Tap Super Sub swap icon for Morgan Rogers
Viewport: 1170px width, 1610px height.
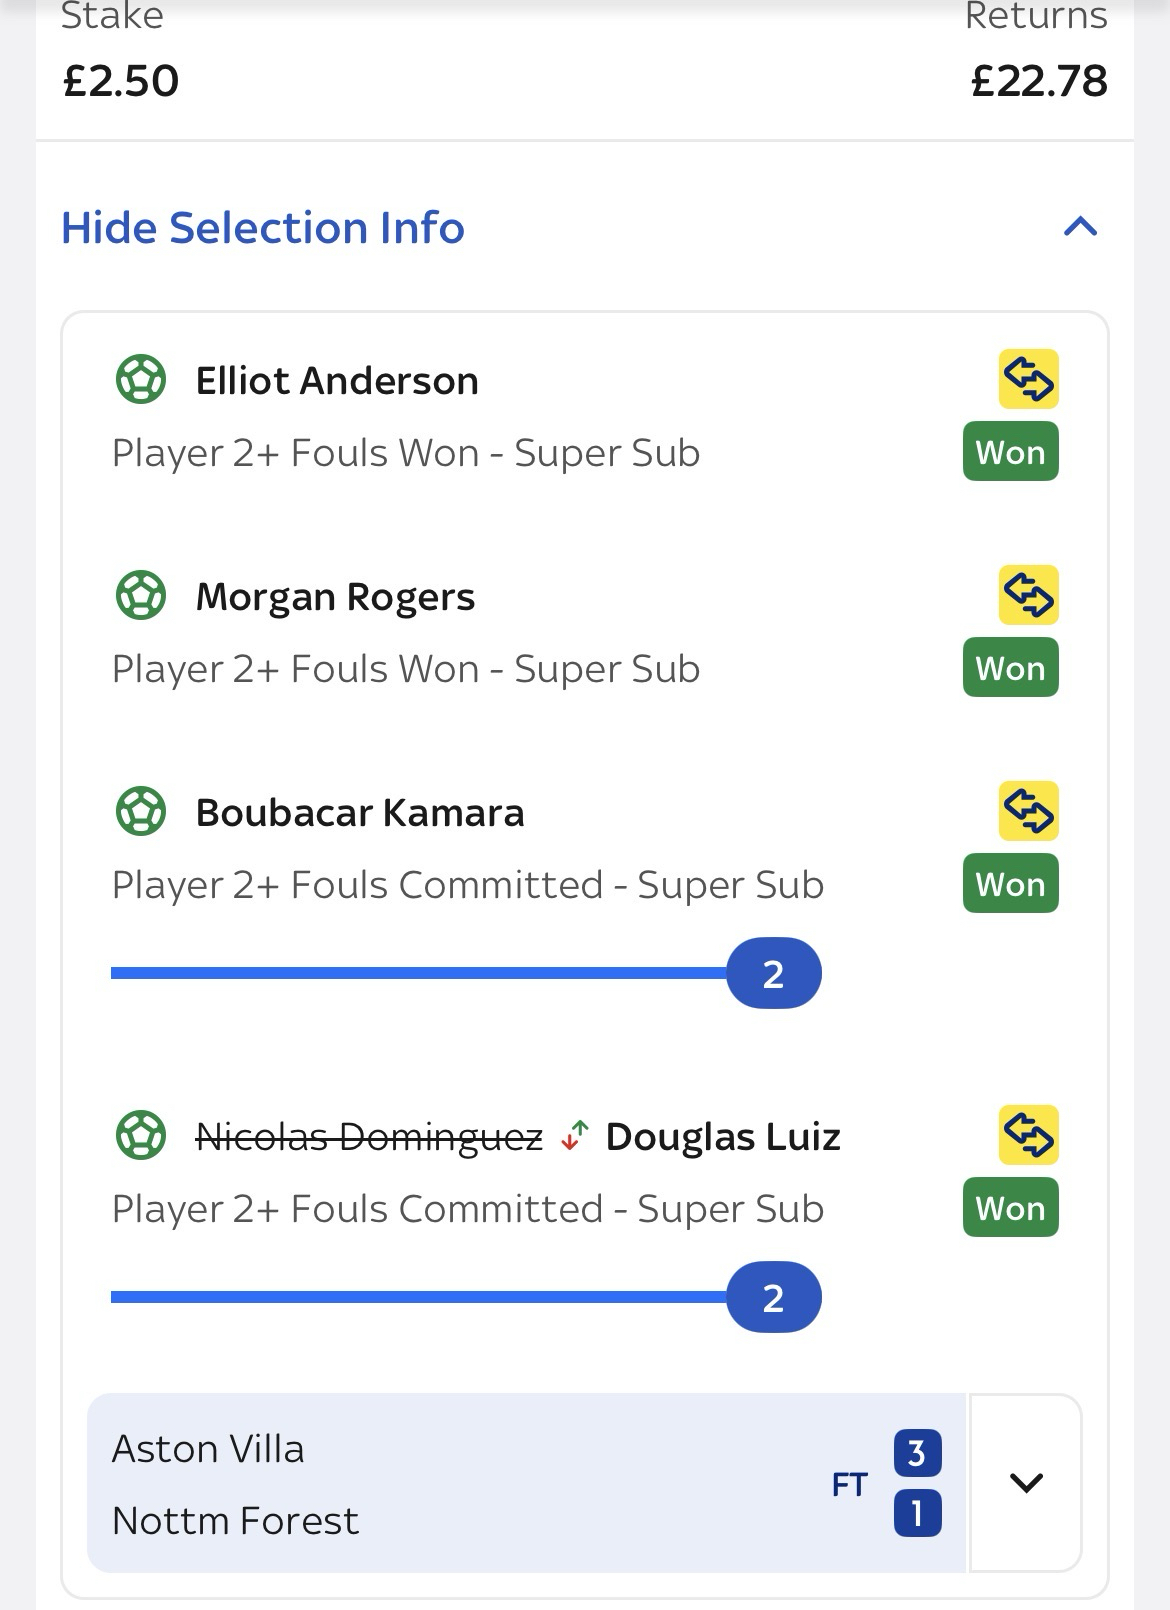pos(1028,595)
